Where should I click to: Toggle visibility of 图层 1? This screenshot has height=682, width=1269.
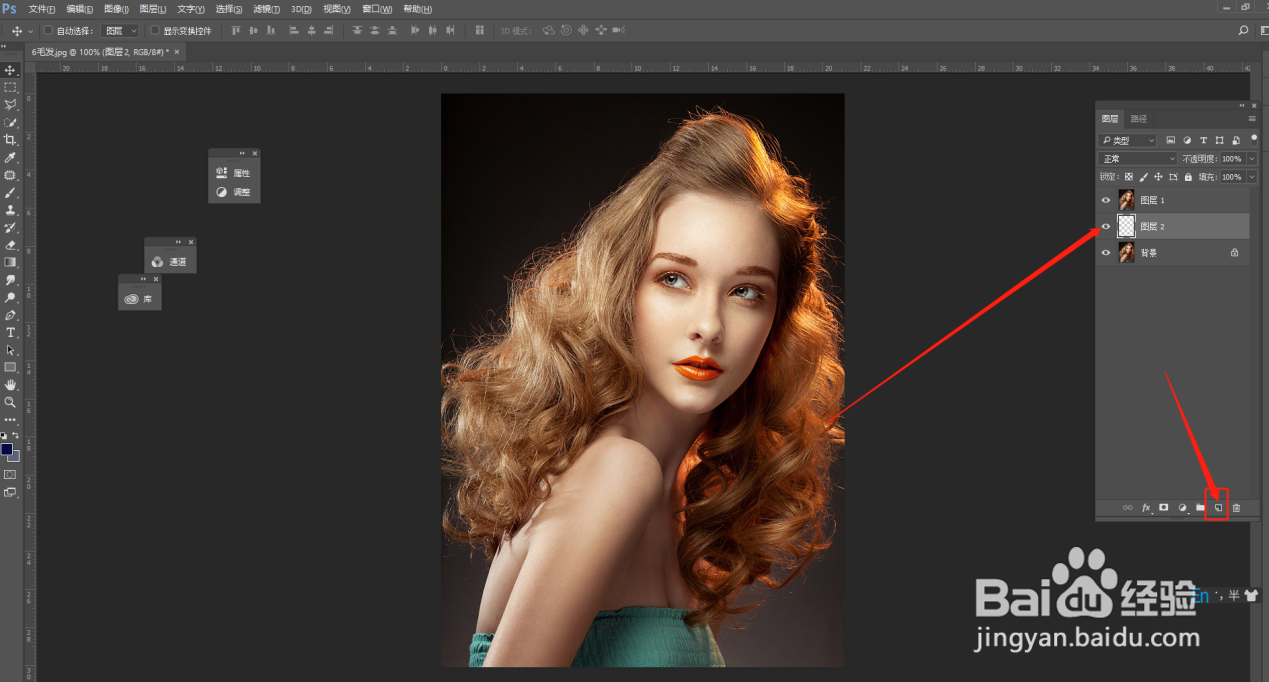[1105, 199]
